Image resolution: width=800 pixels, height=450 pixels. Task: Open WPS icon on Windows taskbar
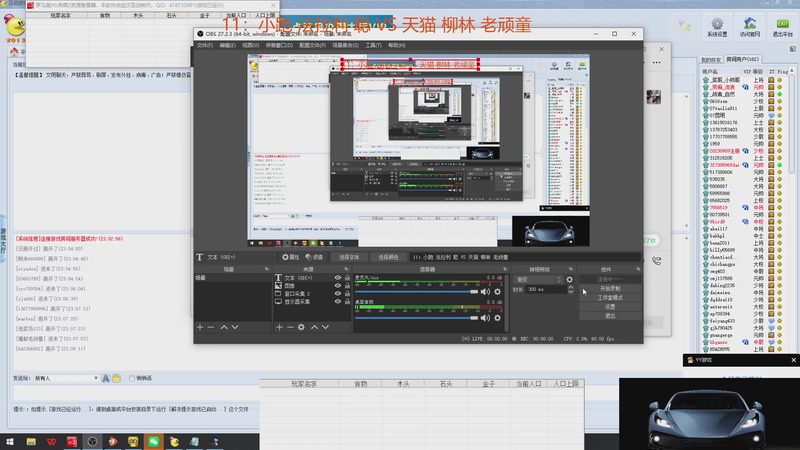52,442
